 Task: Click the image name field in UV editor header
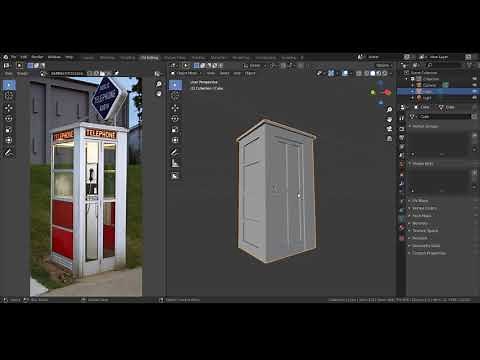coord(67,73)
